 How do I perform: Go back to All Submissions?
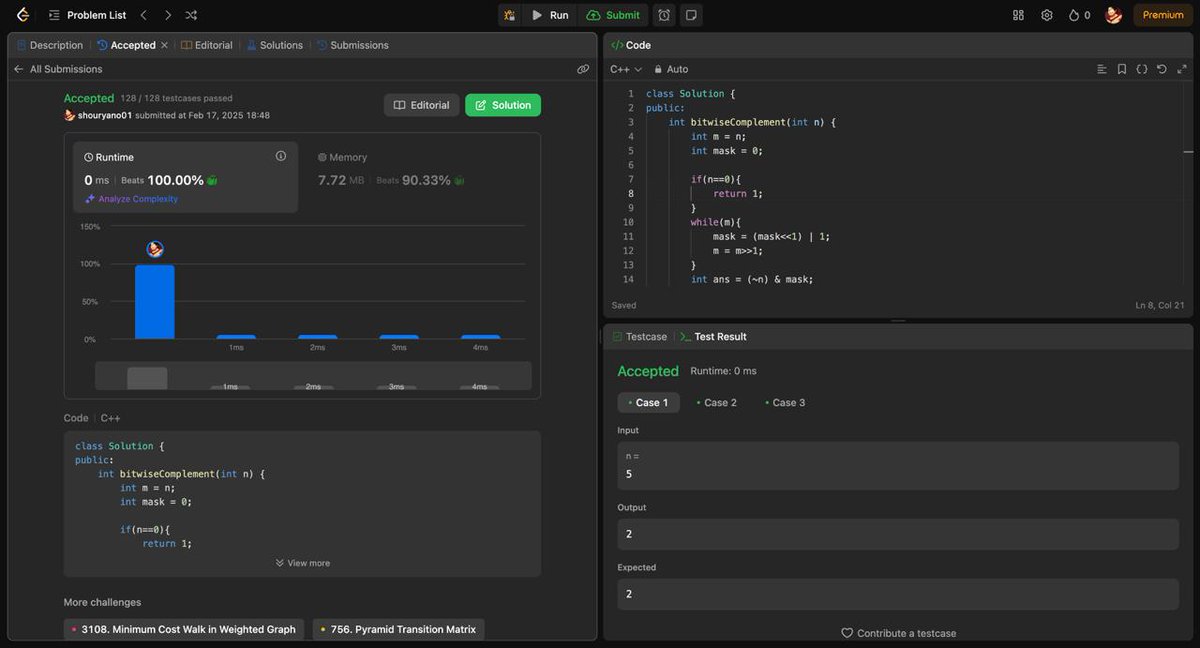58,69
